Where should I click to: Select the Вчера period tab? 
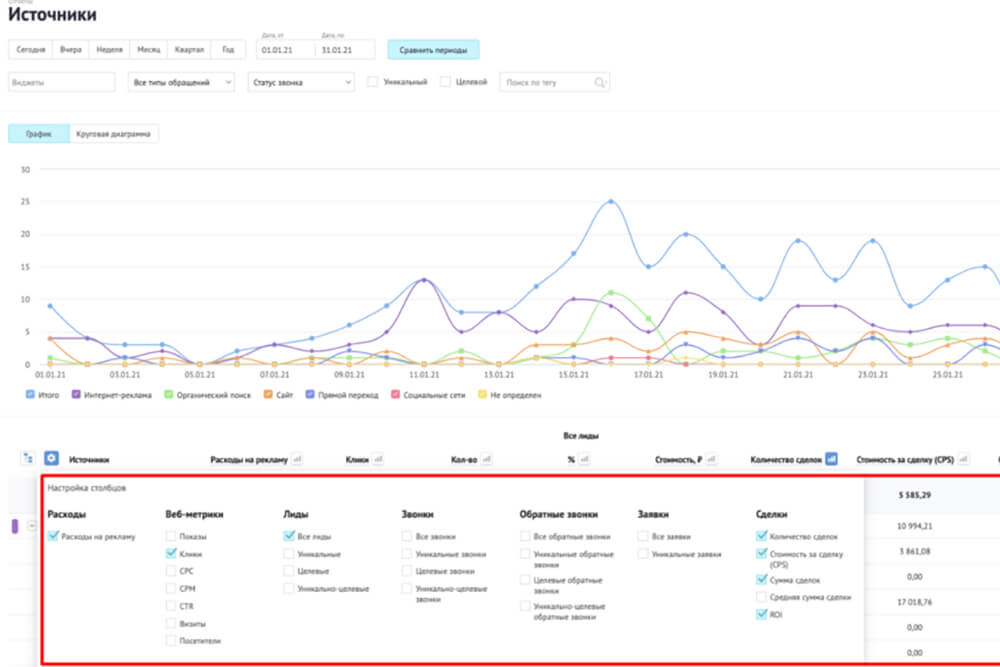(x=71, y=49)
